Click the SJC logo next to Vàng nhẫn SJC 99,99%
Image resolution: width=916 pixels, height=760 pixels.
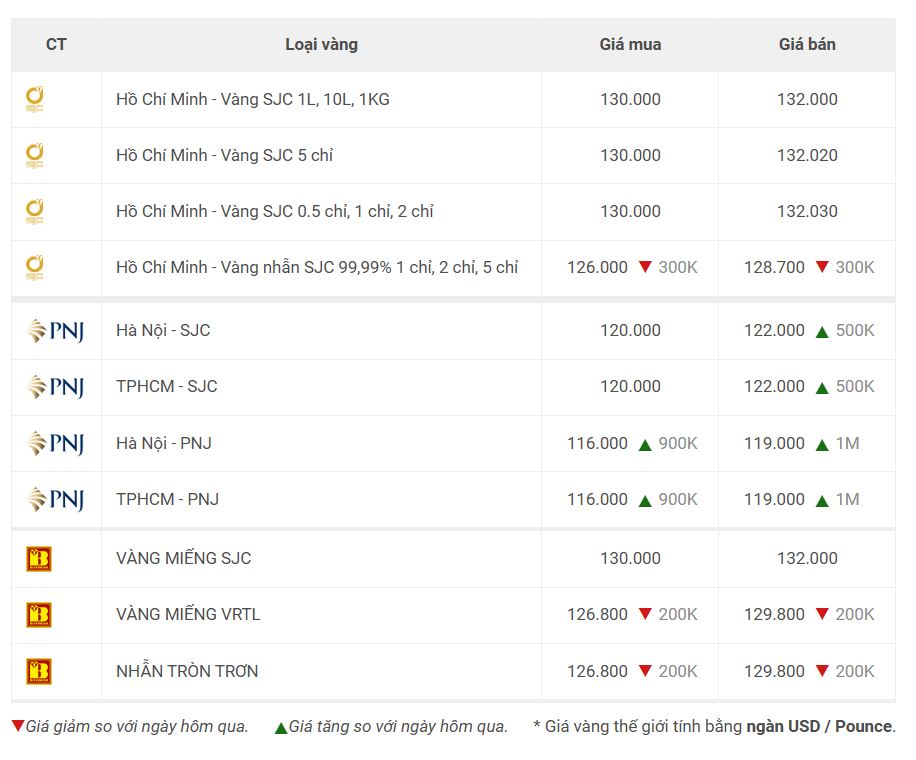pyautogui.click(x=34, y=268)
